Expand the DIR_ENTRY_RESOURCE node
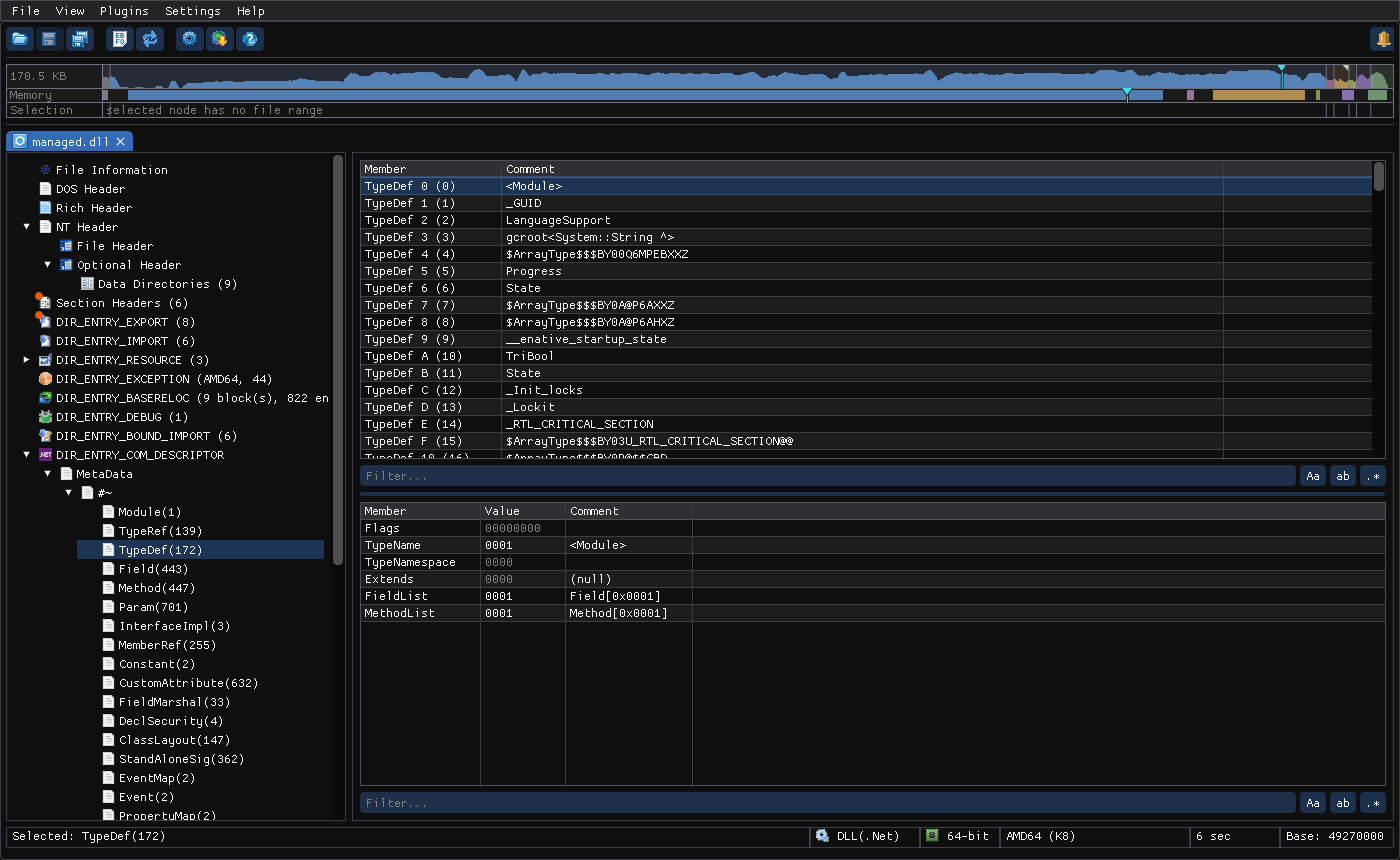 click(27, 360)
